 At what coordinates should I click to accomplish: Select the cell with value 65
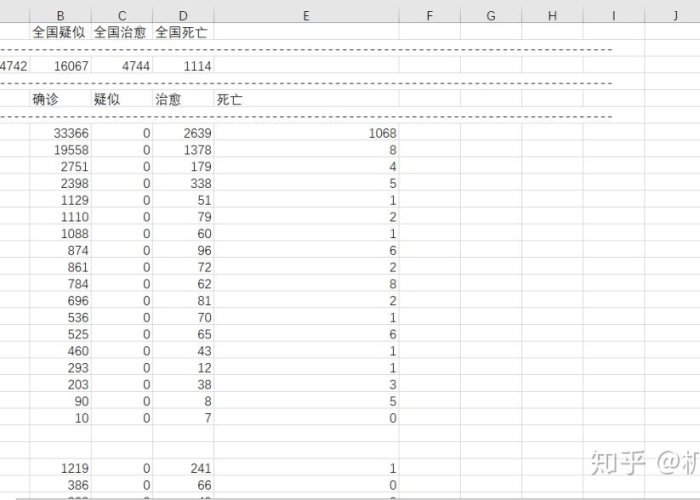(183, 333)
